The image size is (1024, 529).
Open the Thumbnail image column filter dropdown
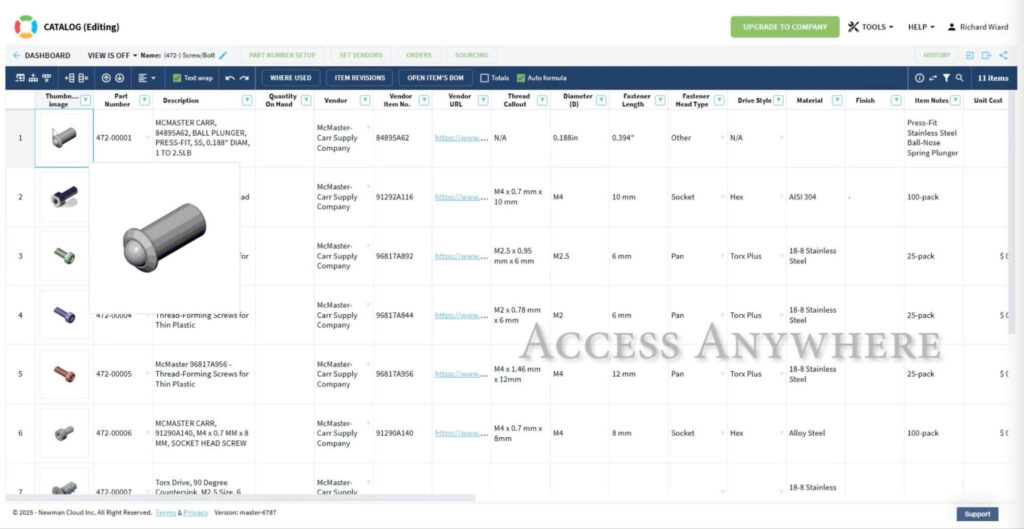(x=86, y=101)
